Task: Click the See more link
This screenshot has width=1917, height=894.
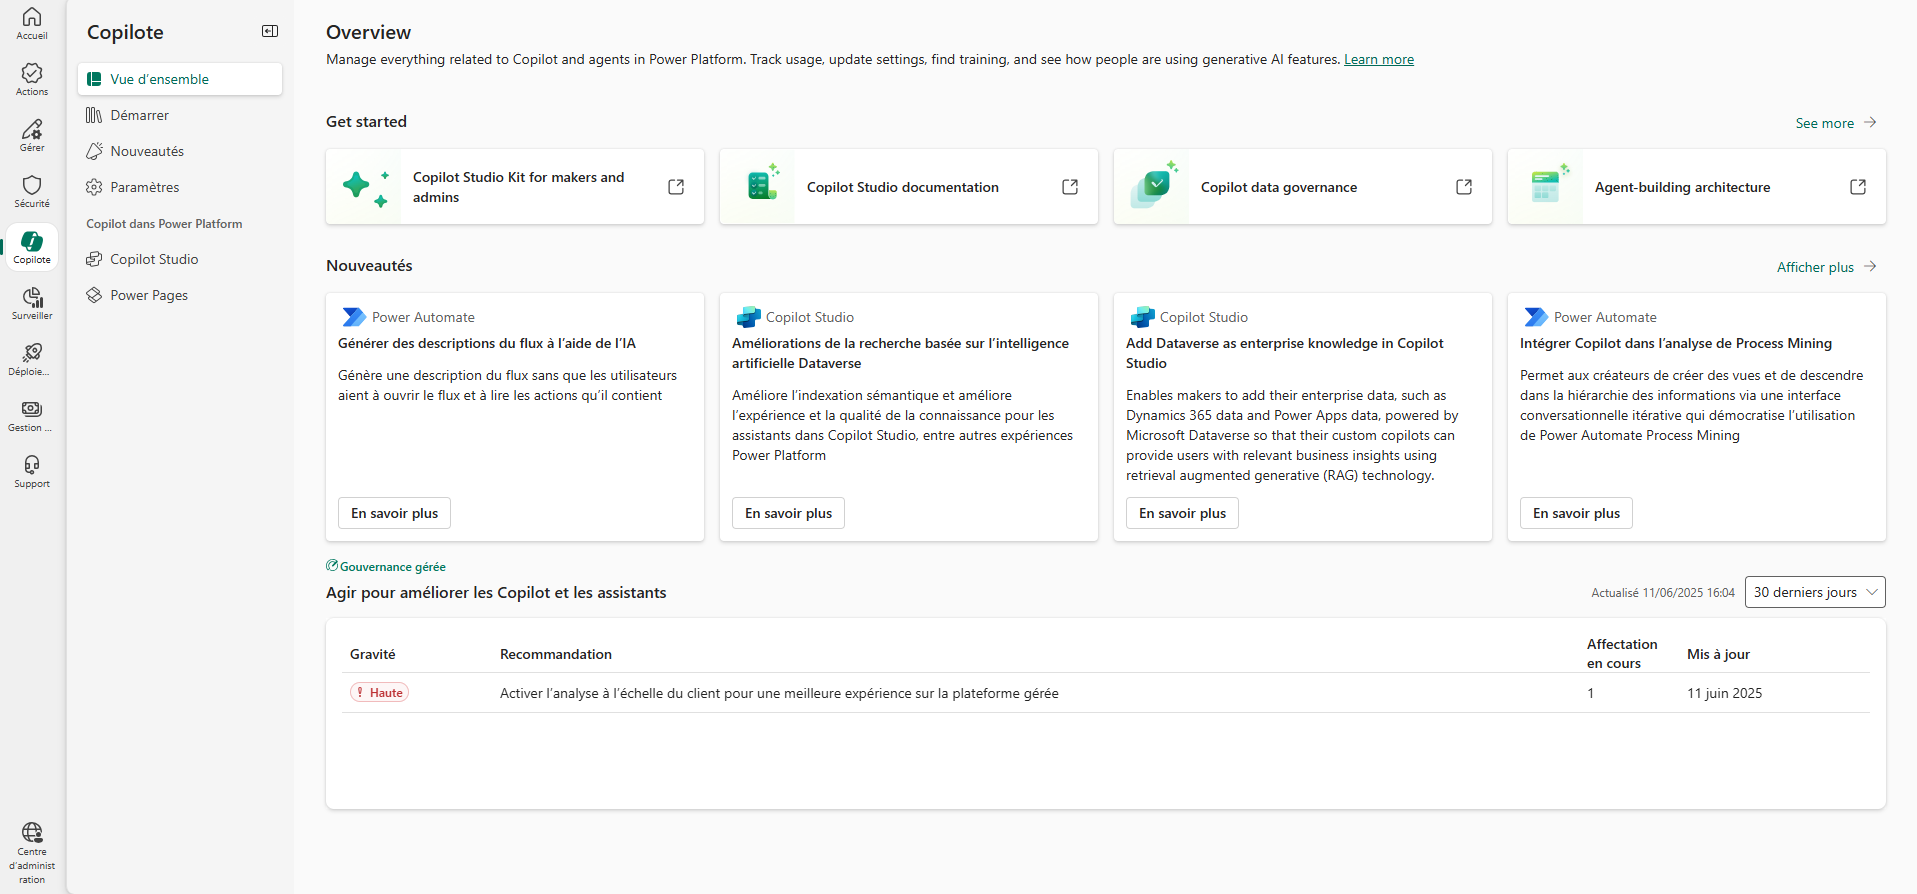Action: 1824,123
